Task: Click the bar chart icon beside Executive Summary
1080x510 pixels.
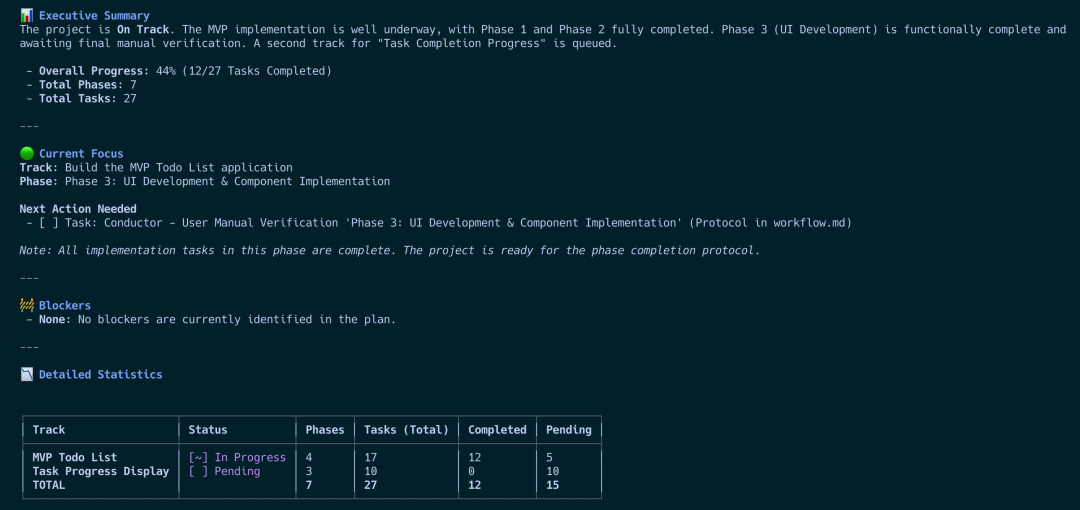Action: (27, 15)
